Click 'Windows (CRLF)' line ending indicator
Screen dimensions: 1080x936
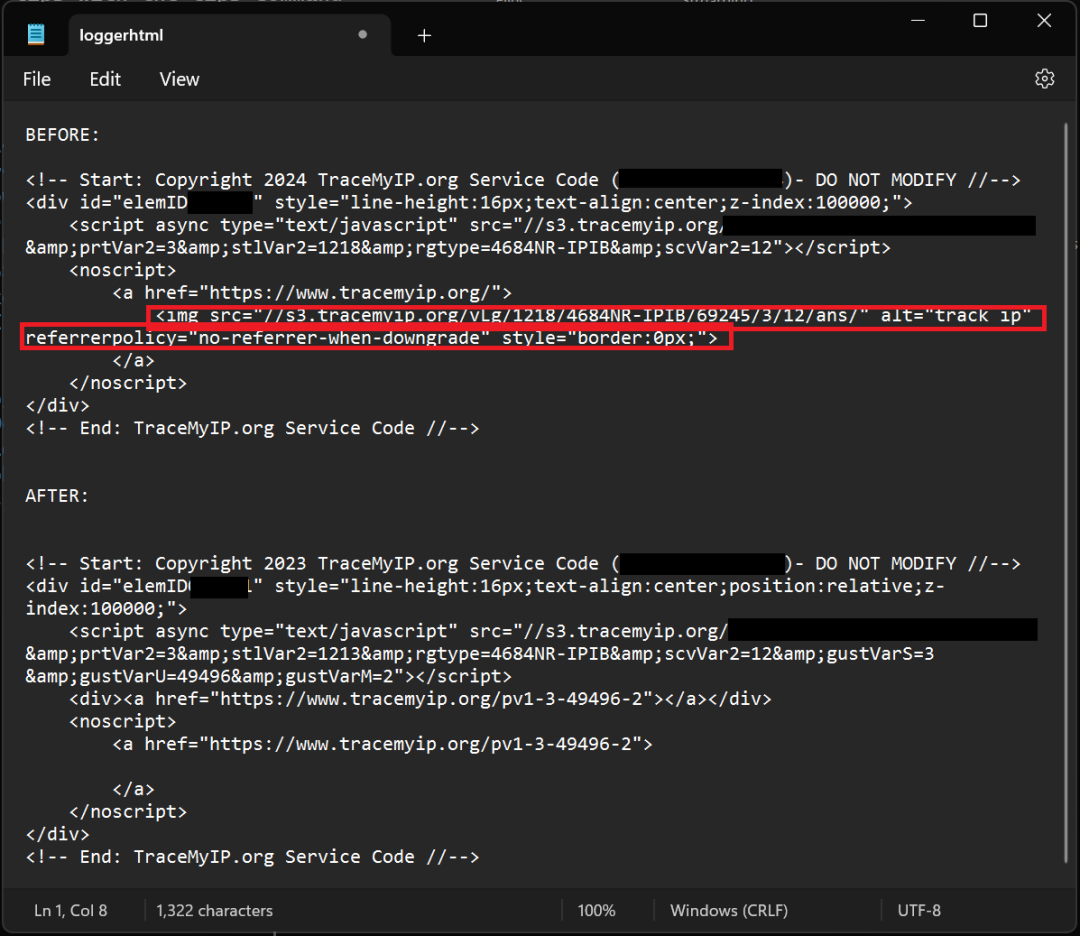tap(729, 911)
